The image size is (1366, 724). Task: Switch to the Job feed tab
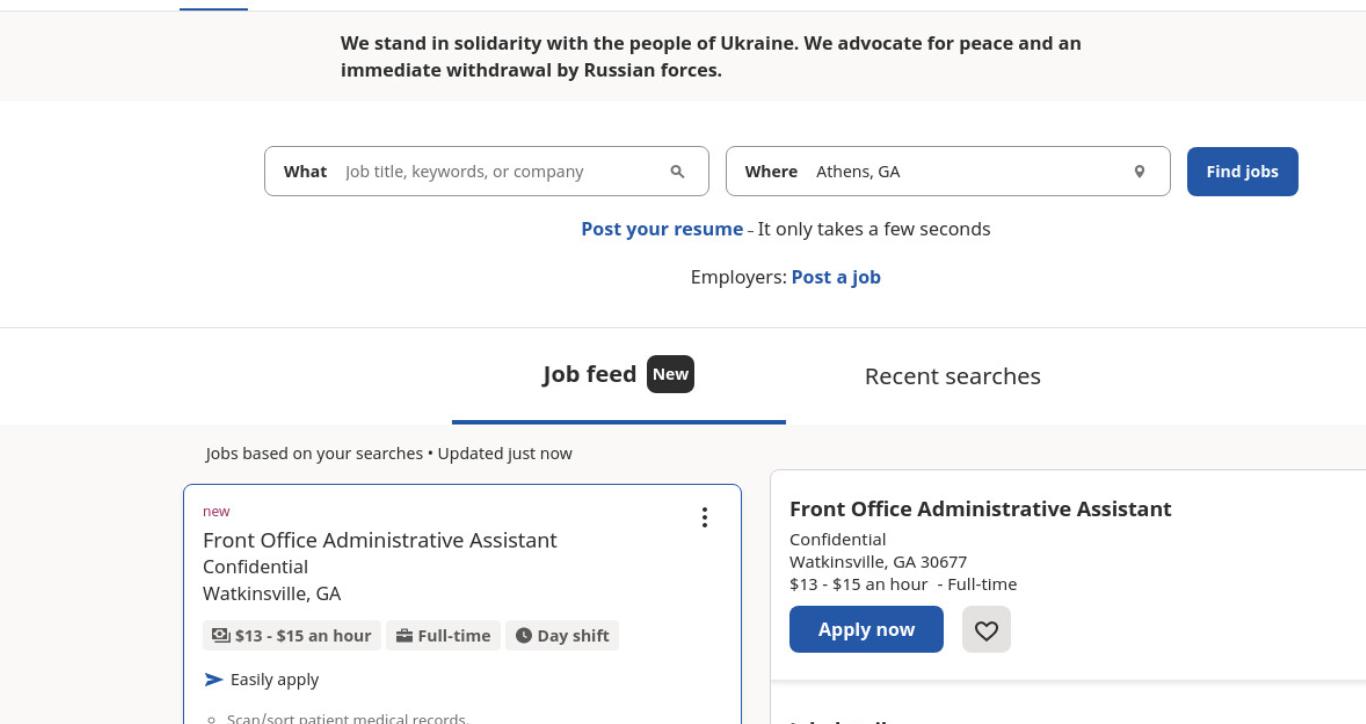pyautogui.click(x=618, y=375)
